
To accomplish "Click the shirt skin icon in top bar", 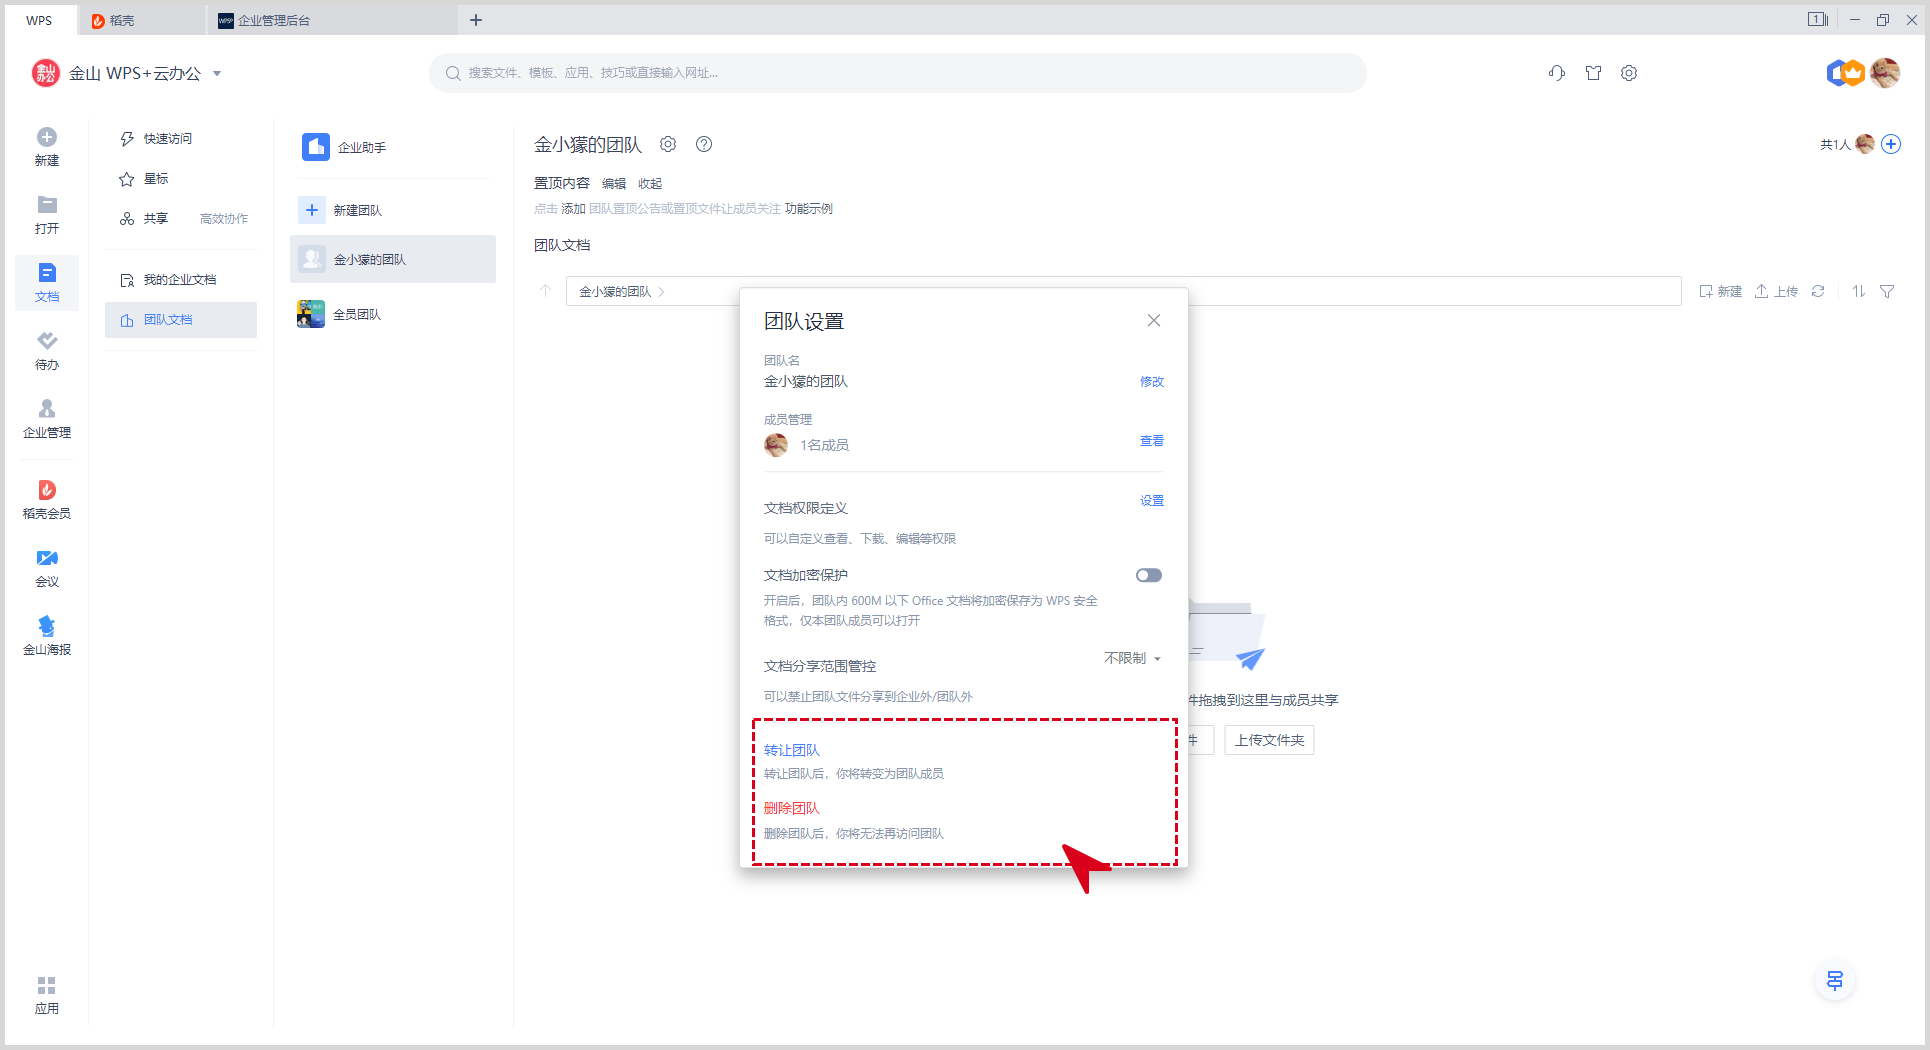I will [1594, 73].
